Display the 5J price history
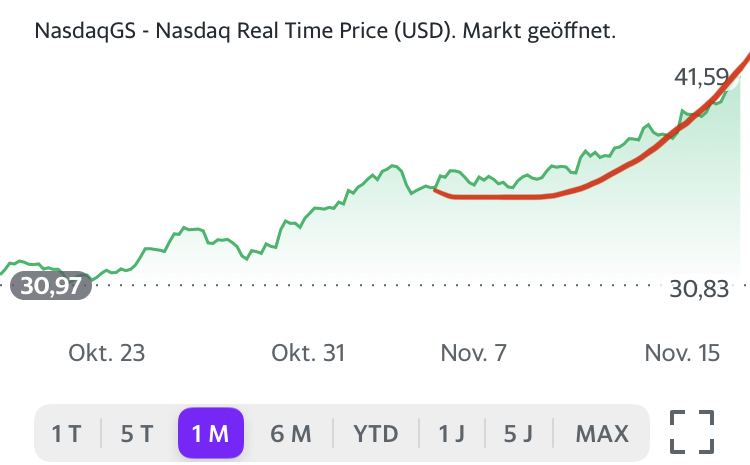Viewport: 750px width, 465px height. coord(518,434)
